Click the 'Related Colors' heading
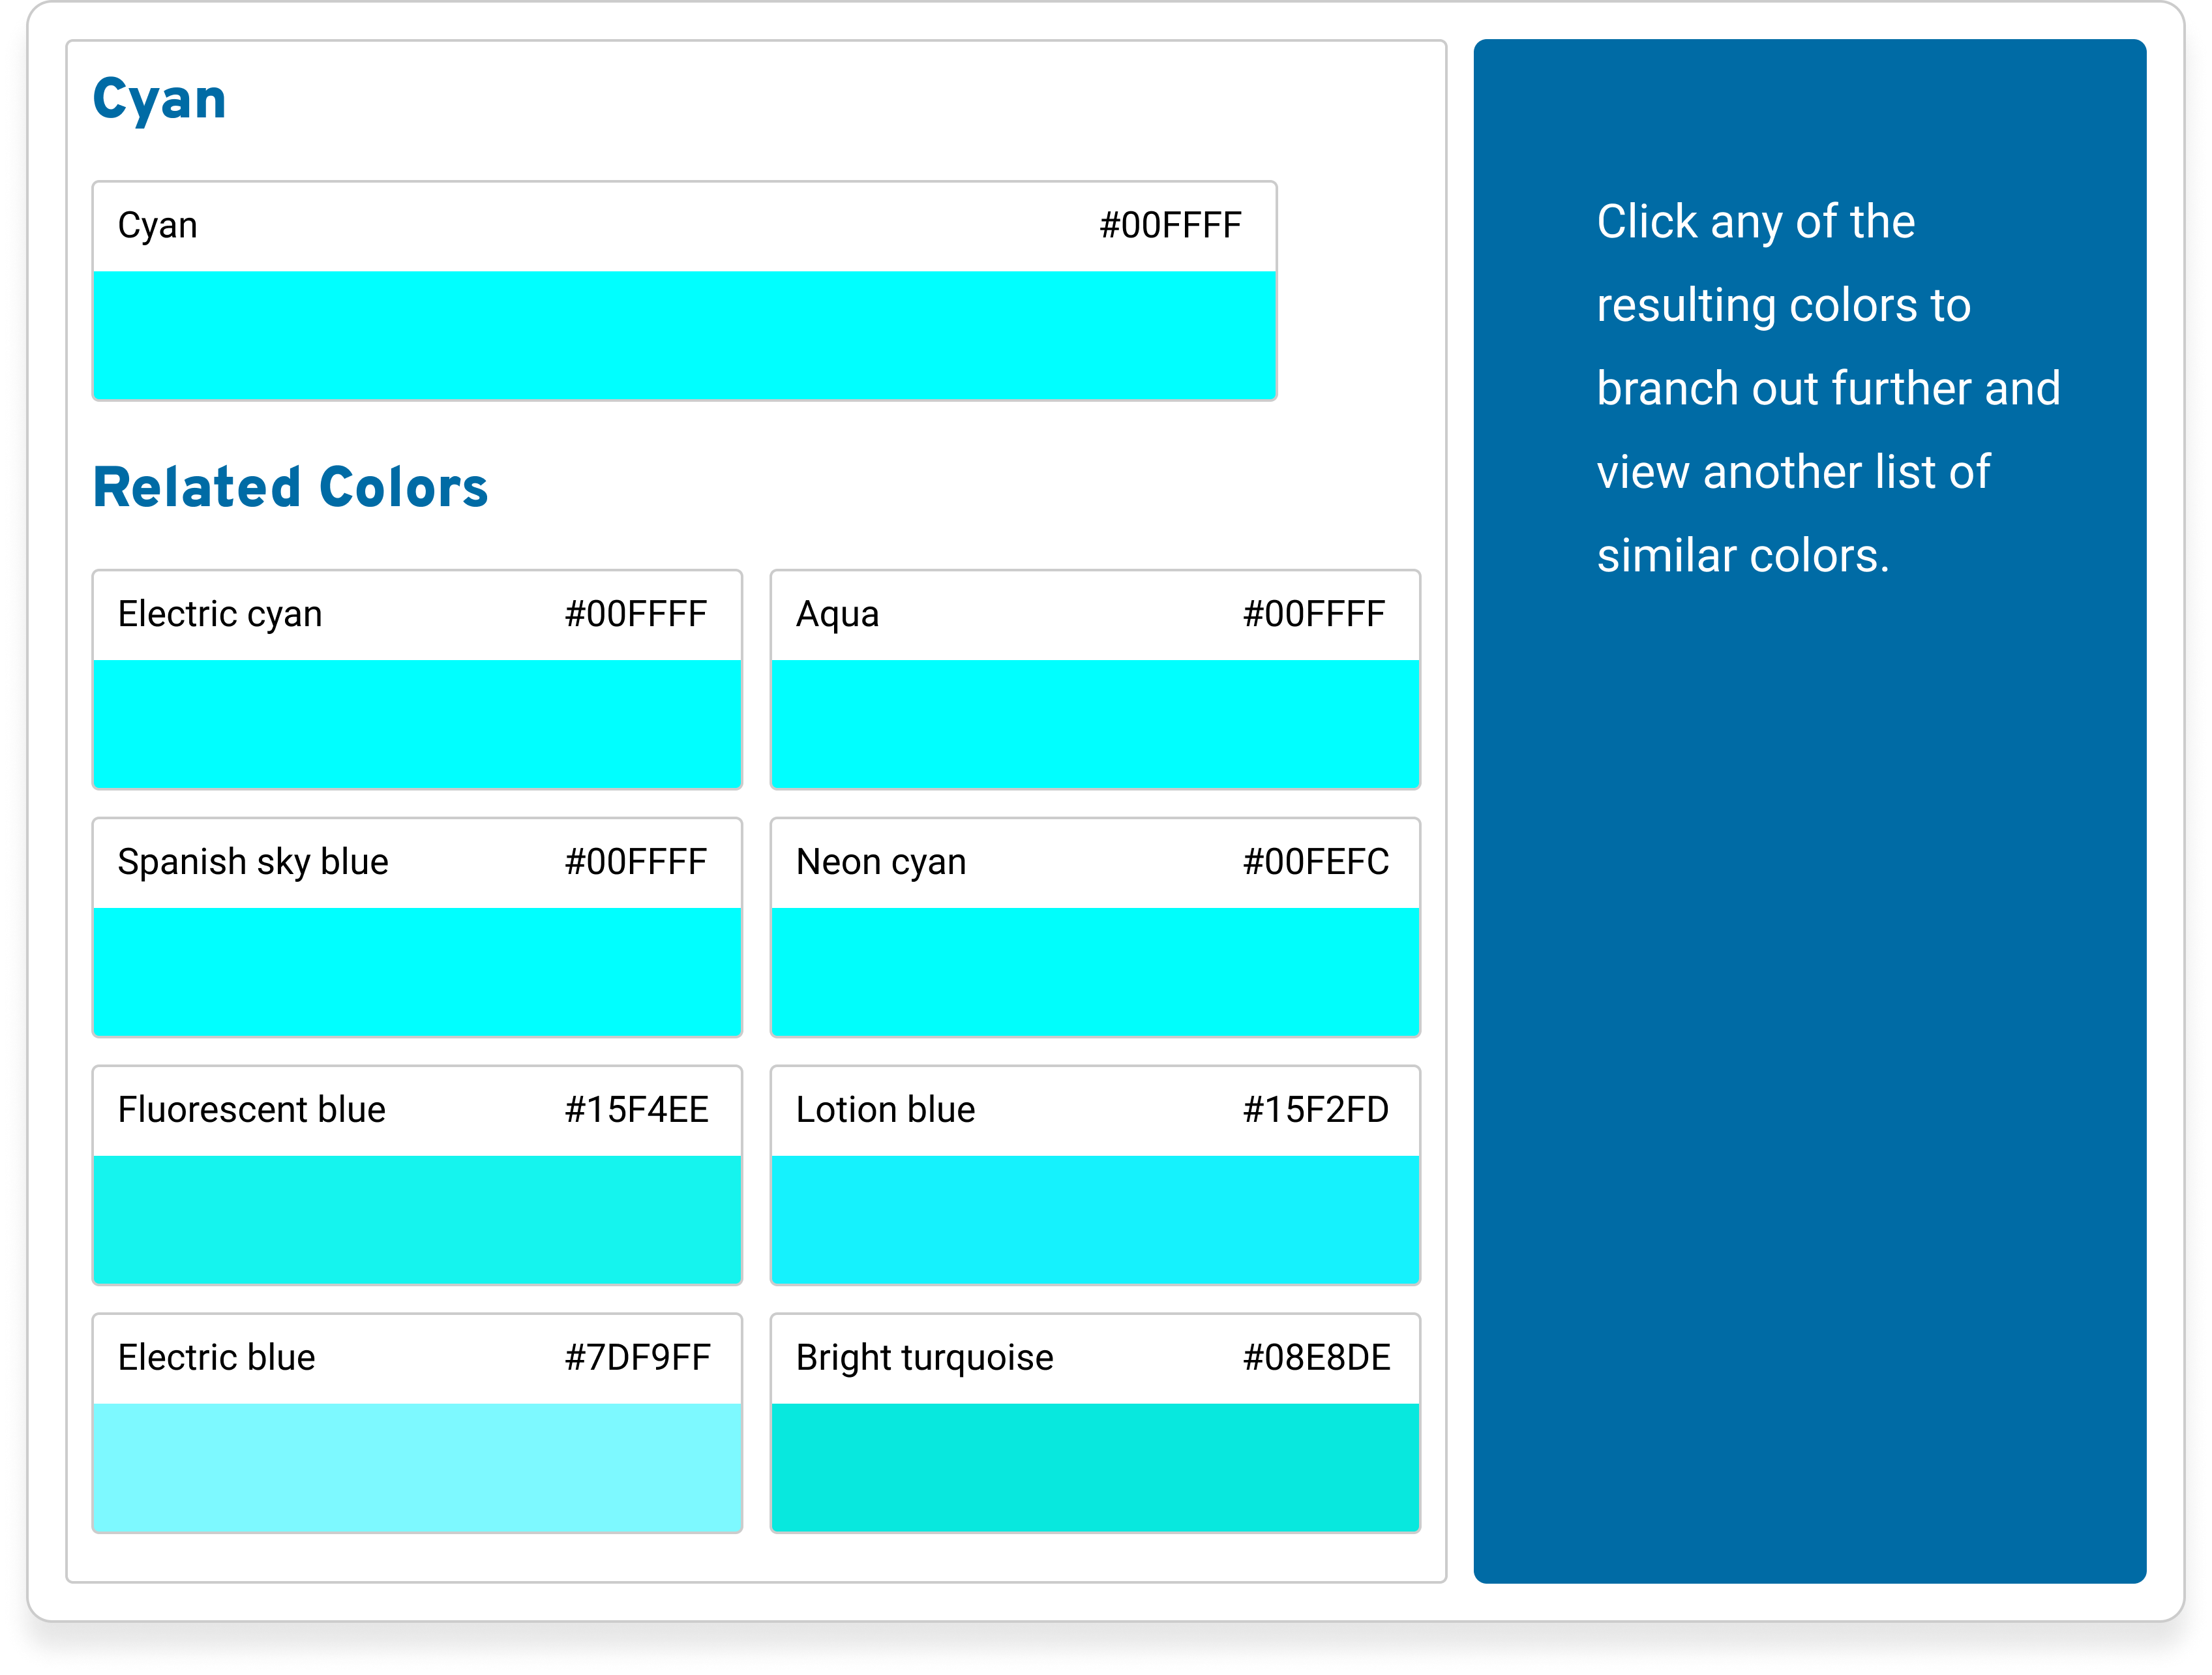2212x1675 pixels. pos(290,488)
